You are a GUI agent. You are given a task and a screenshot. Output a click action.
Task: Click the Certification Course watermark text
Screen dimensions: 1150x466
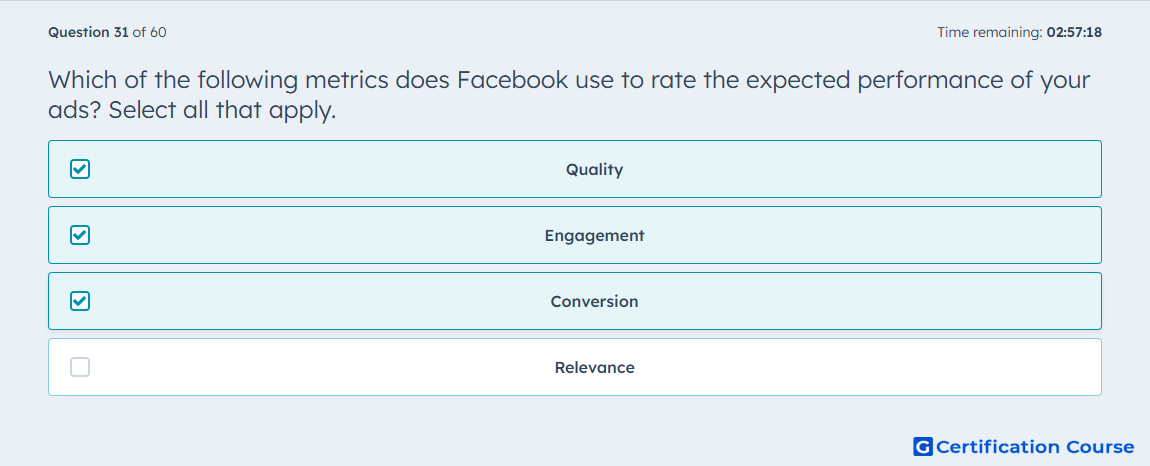pyautogui.click(x=1035, y=447)
